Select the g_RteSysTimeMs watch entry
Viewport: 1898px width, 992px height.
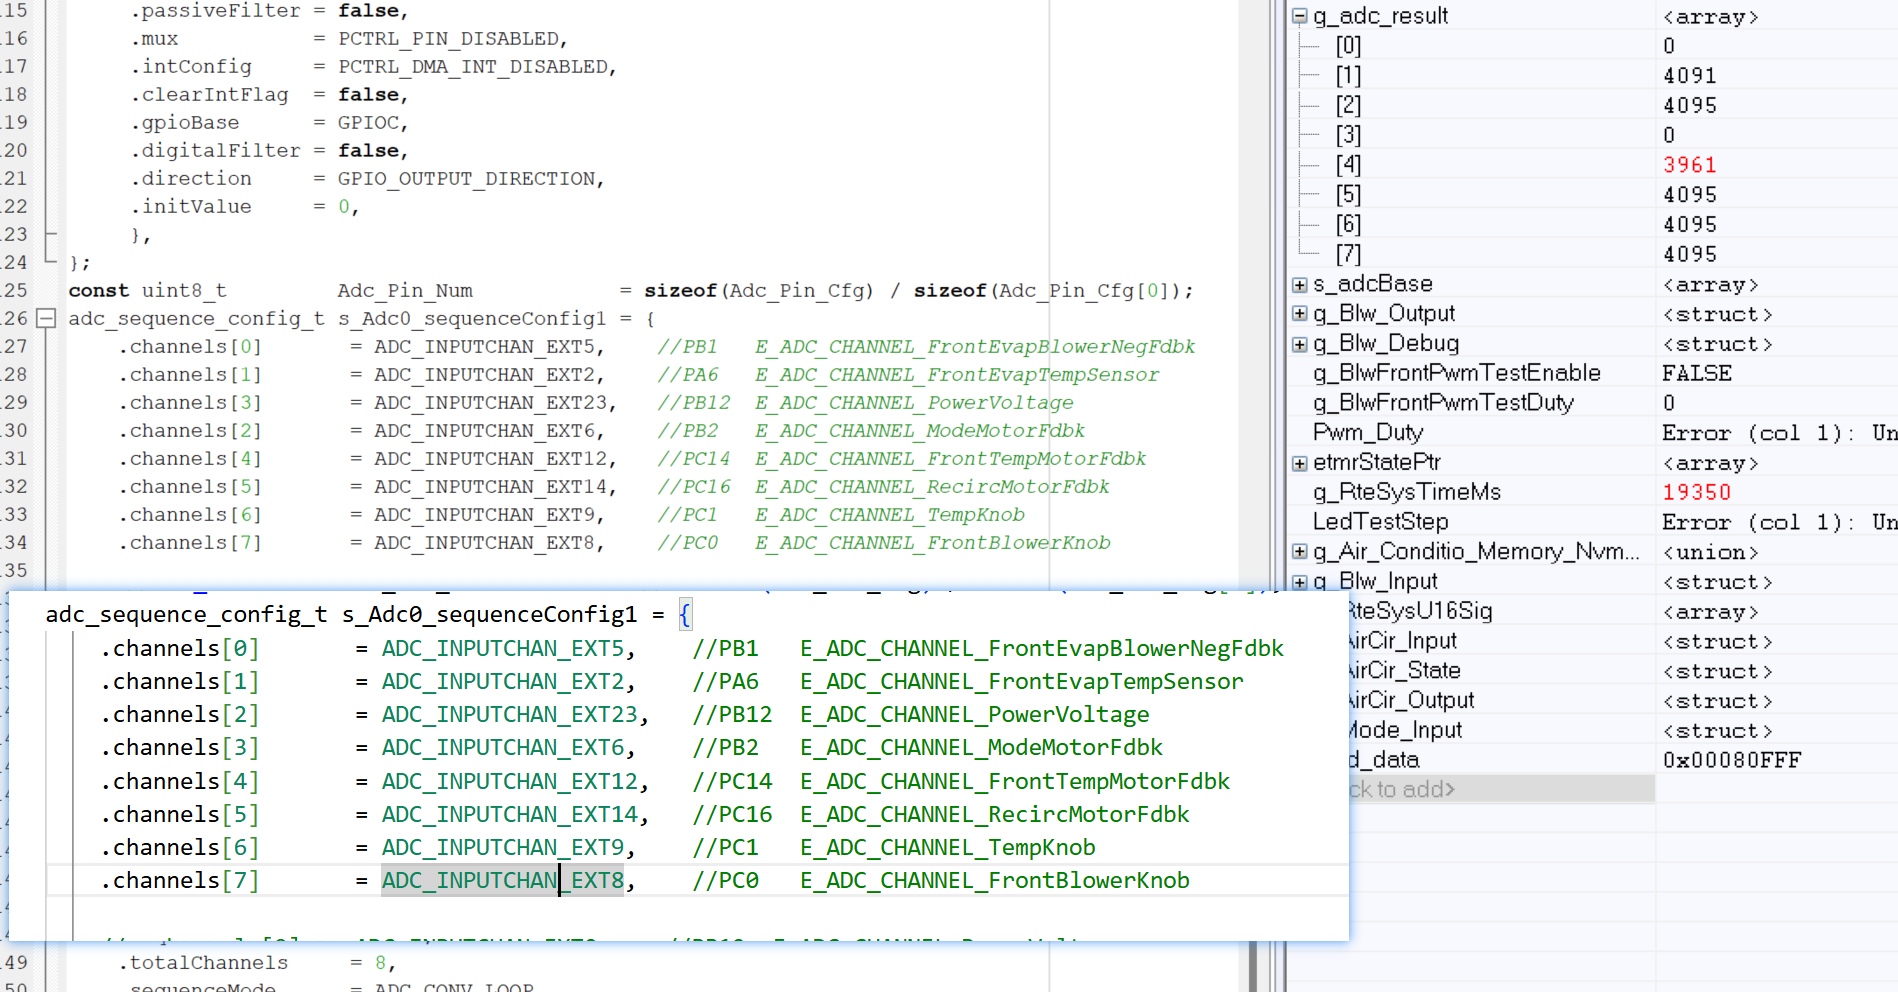pos(1407,492)
